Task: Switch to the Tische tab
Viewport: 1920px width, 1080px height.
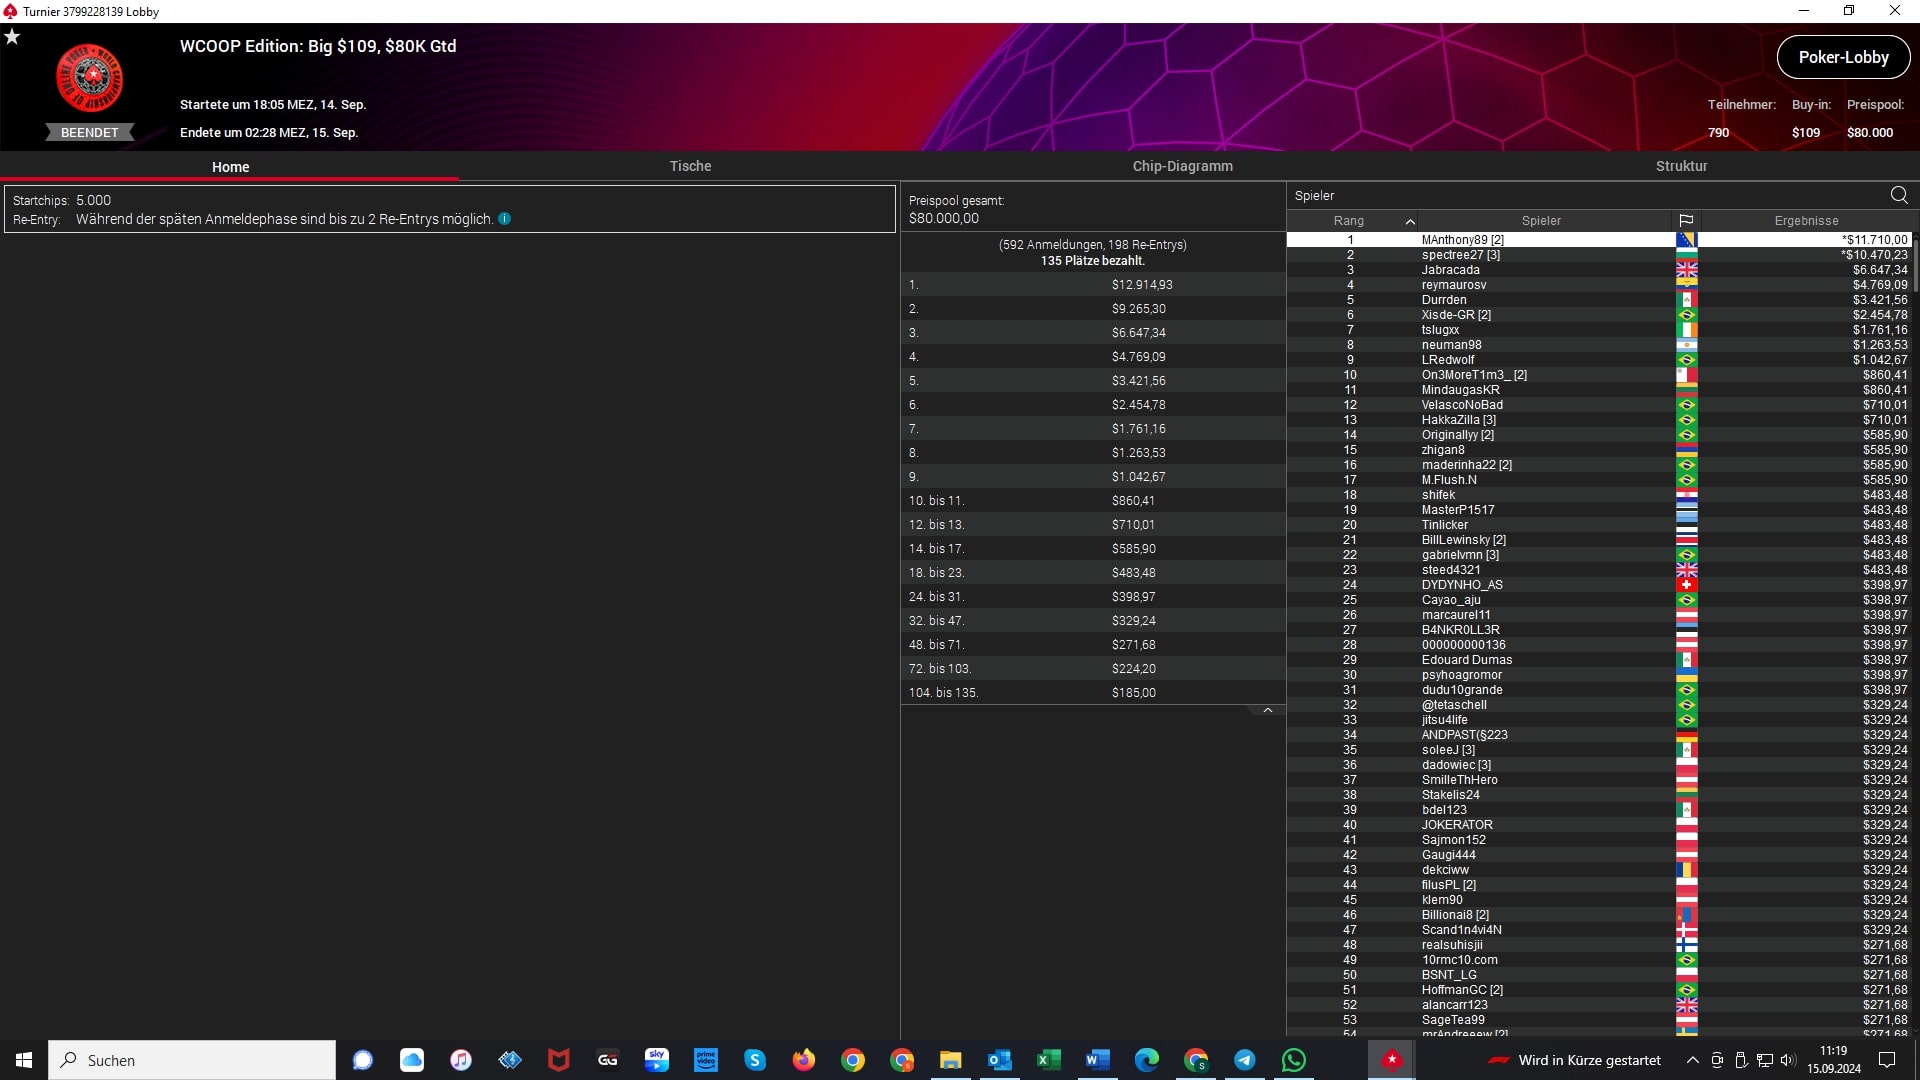Action: (x=690, y=166)
